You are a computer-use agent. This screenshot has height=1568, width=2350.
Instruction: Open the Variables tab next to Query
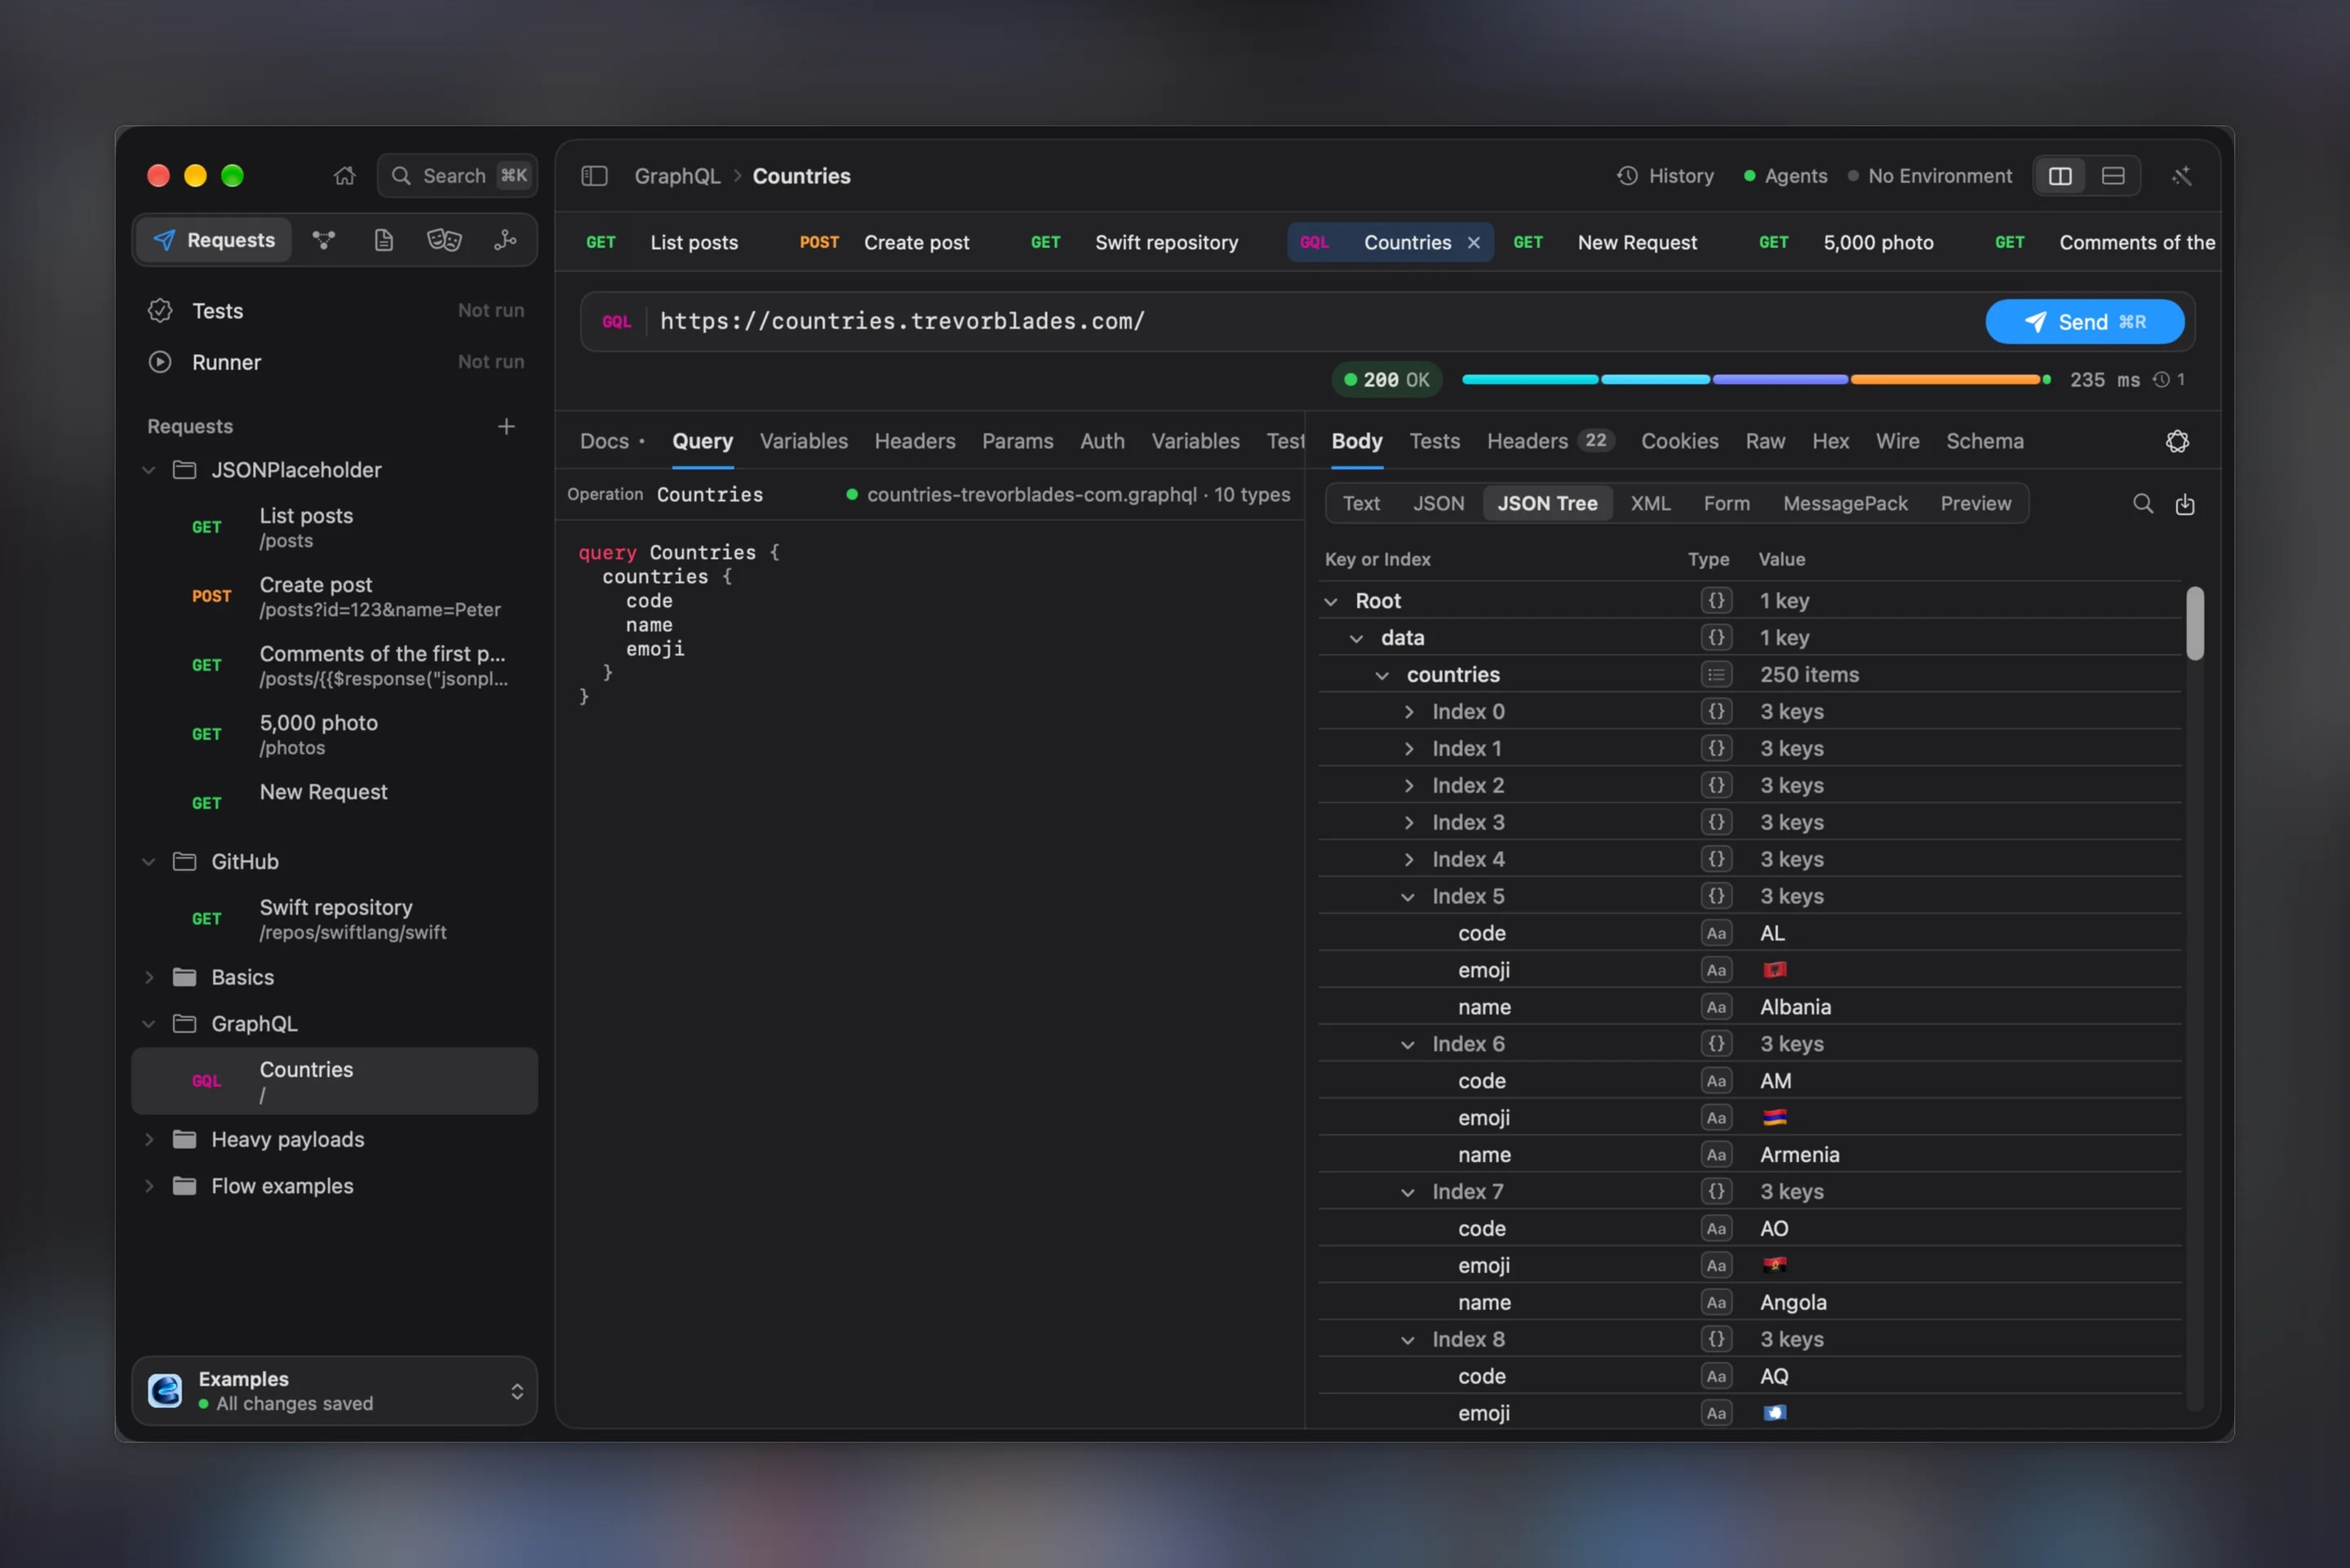click(x=803, y=441)
